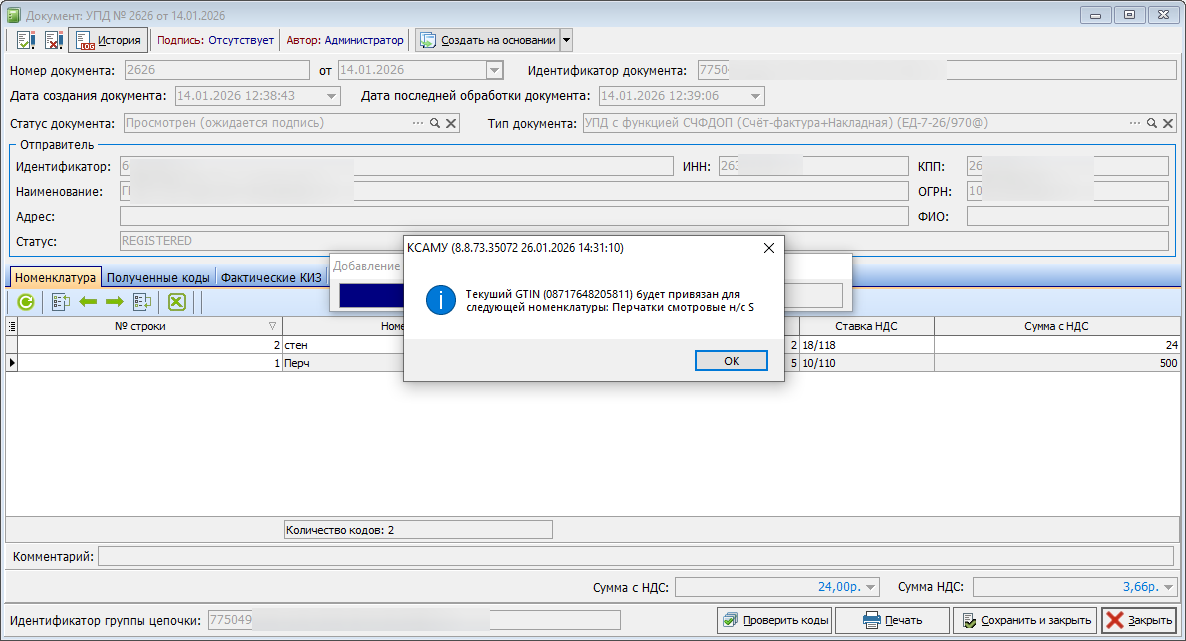The image size is (1186, 641).
Task: Expand the Дата создания документа dropdown
Action: pyautogui.click(x=332, y=96)
